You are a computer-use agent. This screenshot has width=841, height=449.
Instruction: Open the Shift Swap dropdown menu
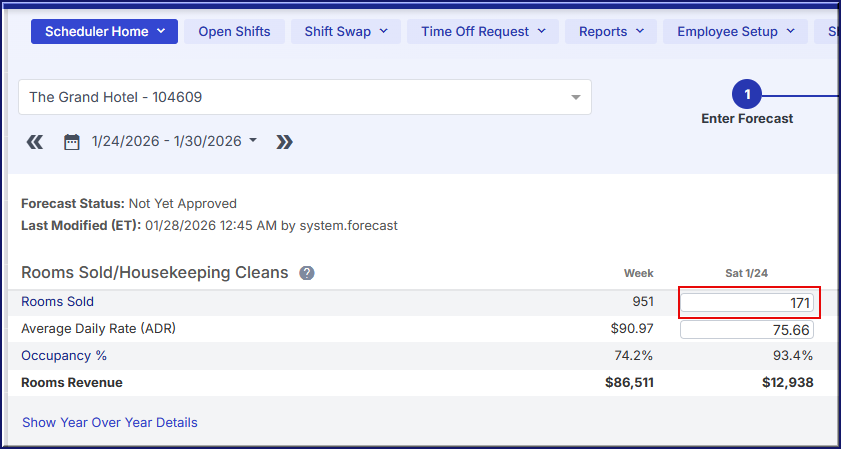tap(346, 31)
